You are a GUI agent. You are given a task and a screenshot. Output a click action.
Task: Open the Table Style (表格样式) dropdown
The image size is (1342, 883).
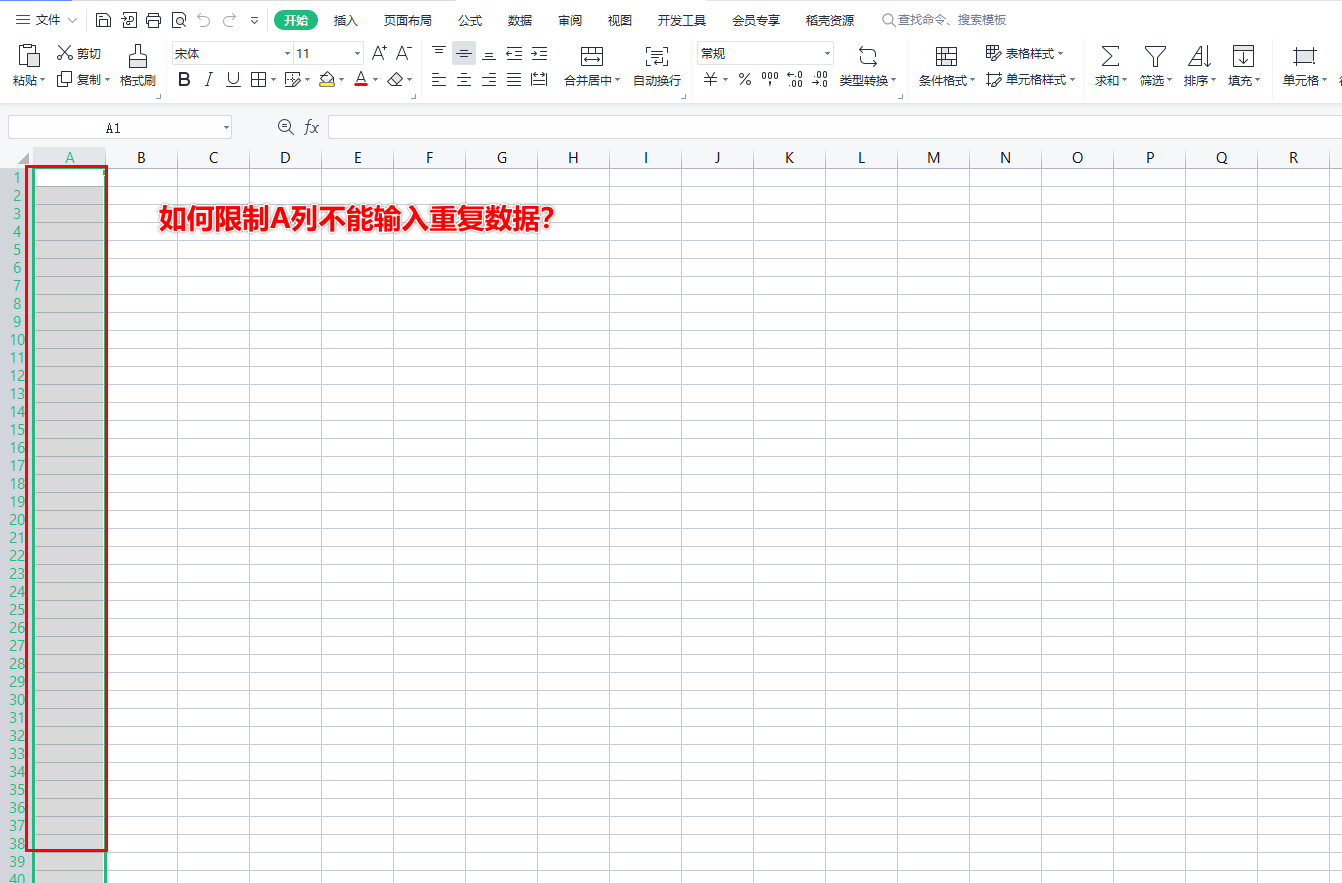(x=1024, y=53)
